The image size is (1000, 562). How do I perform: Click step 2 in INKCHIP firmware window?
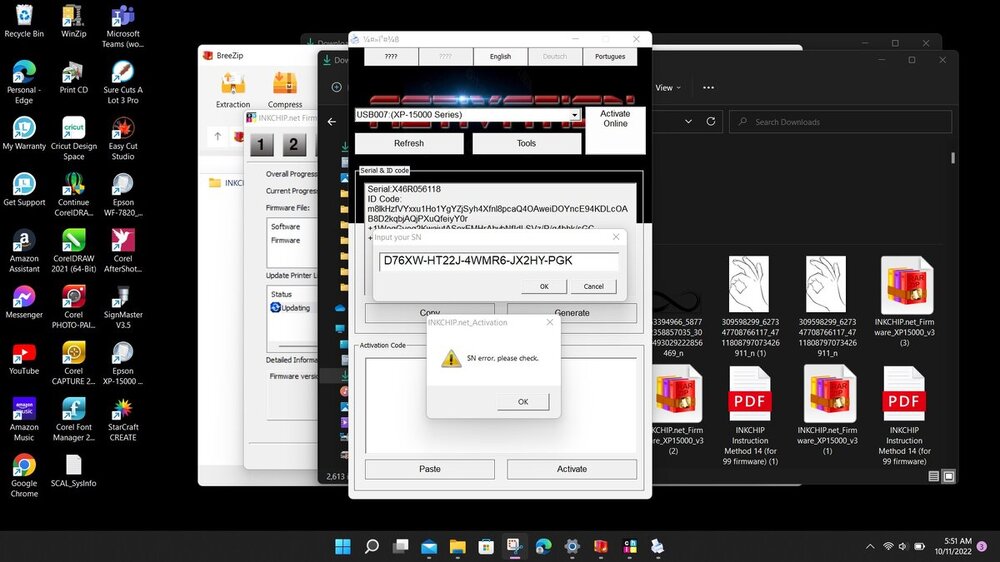pos(293,145)
